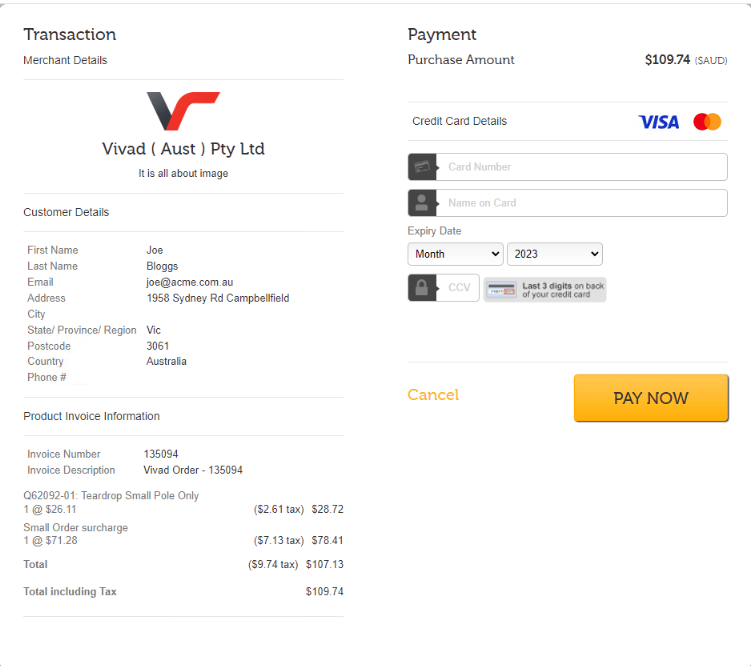
Task: Click the person icon beside Name on Card
Action: pos(422,203)
